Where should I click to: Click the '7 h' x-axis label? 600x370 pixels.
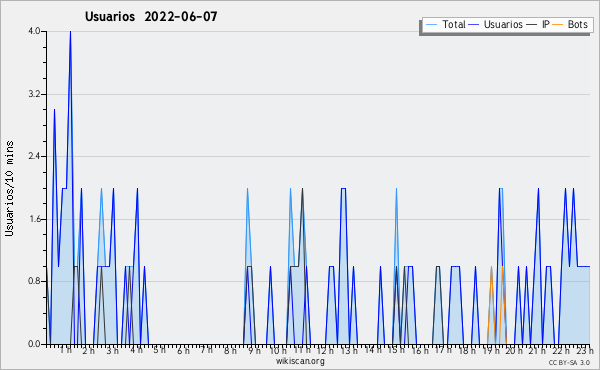coord(207,349)
